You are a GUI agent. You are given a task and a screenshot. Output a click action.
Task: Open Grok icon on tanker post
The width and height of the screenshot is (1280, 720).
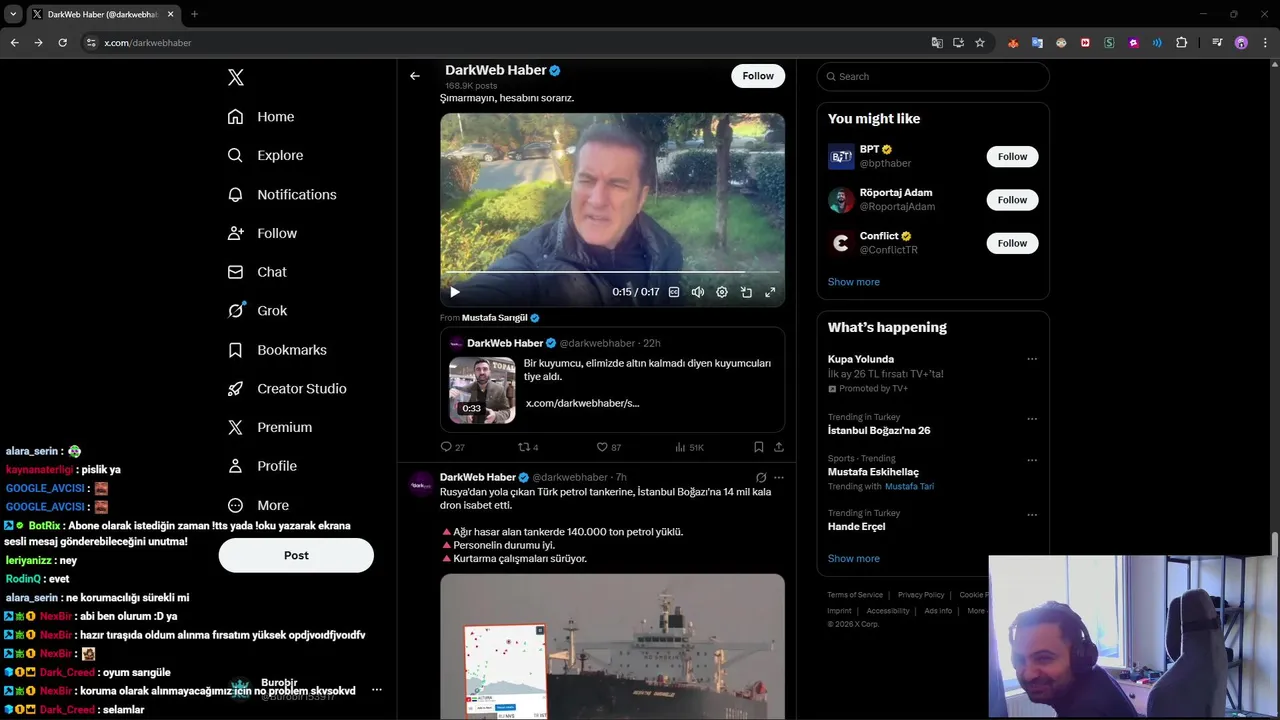761,478
